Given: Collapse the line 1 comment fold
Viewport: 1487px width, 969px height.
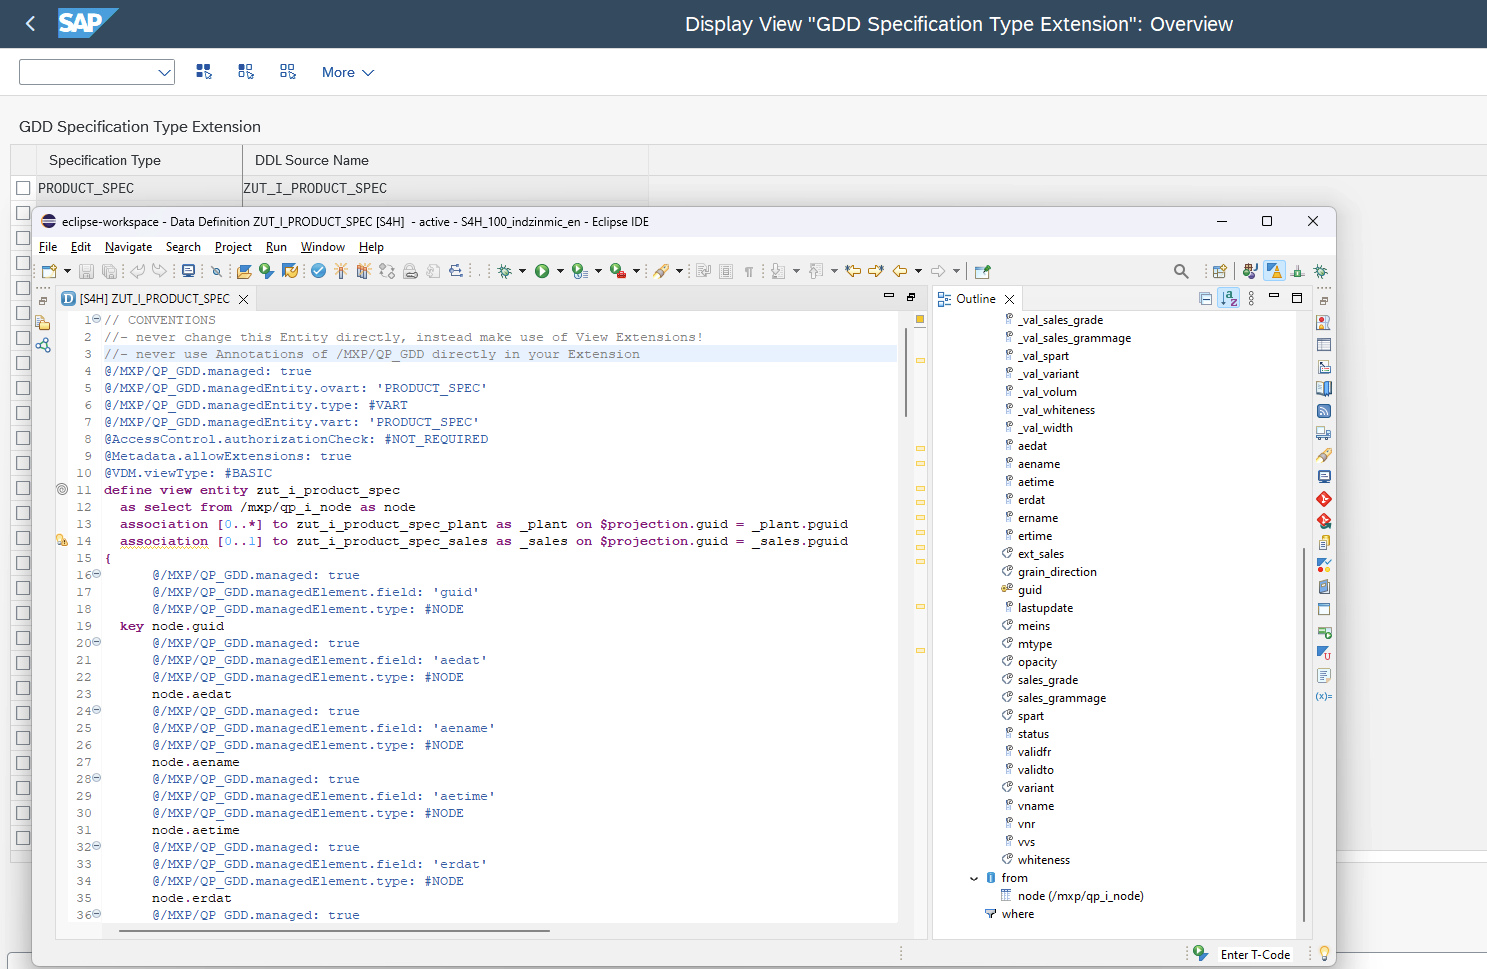Looking at the screenshot, I should 97,319.
